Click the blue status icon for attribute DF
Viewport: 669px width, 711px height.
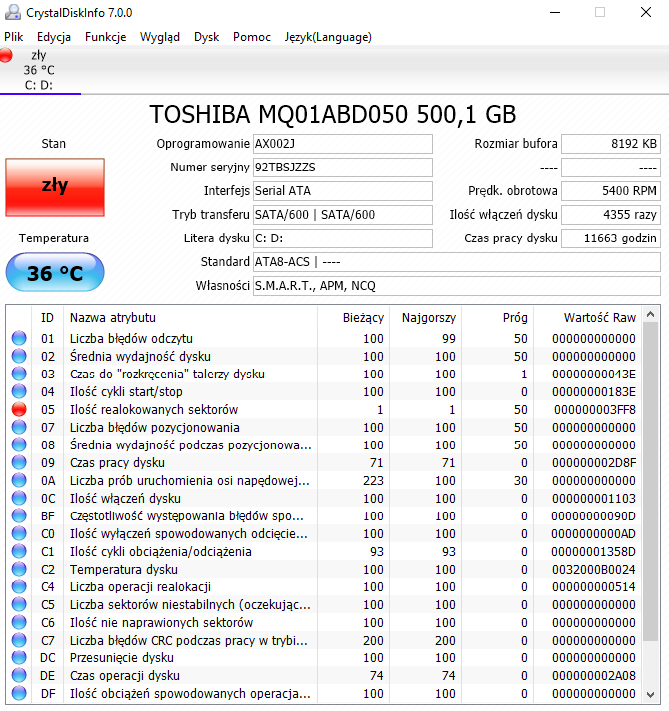click(x=19, y=693)
